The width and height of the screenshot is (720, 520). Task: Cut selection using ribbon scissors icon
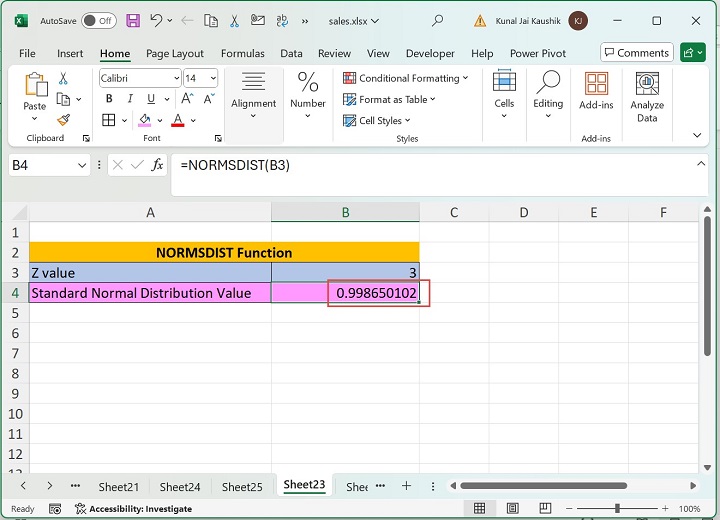[63, 79]
